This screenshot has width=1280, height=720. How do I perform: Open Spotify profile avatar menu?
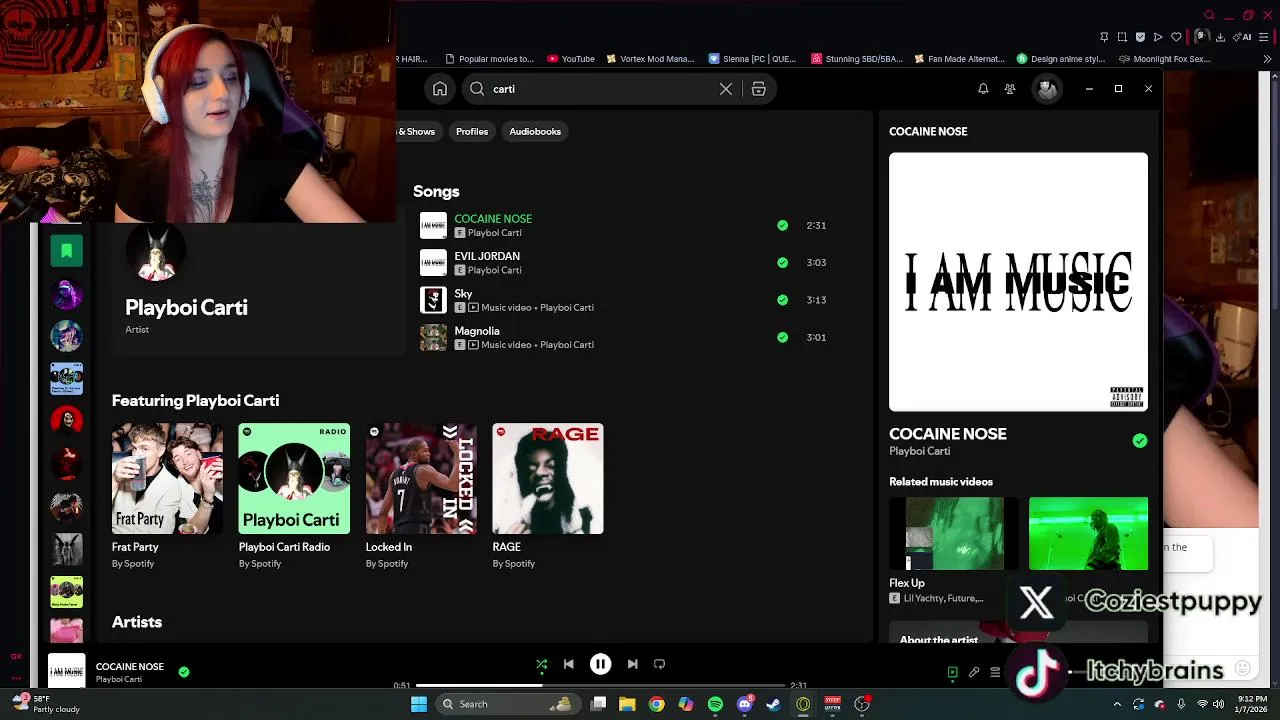[1047, 89]
